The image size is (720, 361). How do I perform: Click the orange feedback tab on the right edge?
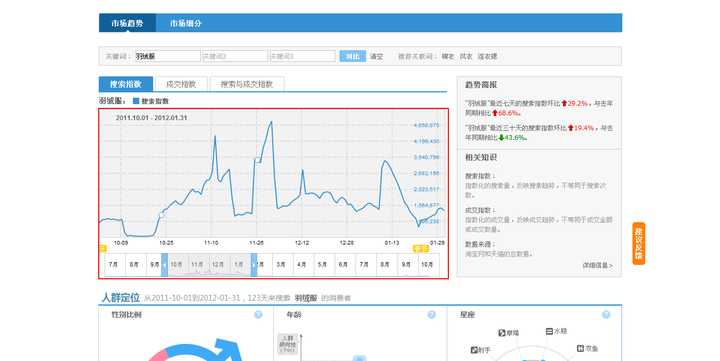pos(639,243)
